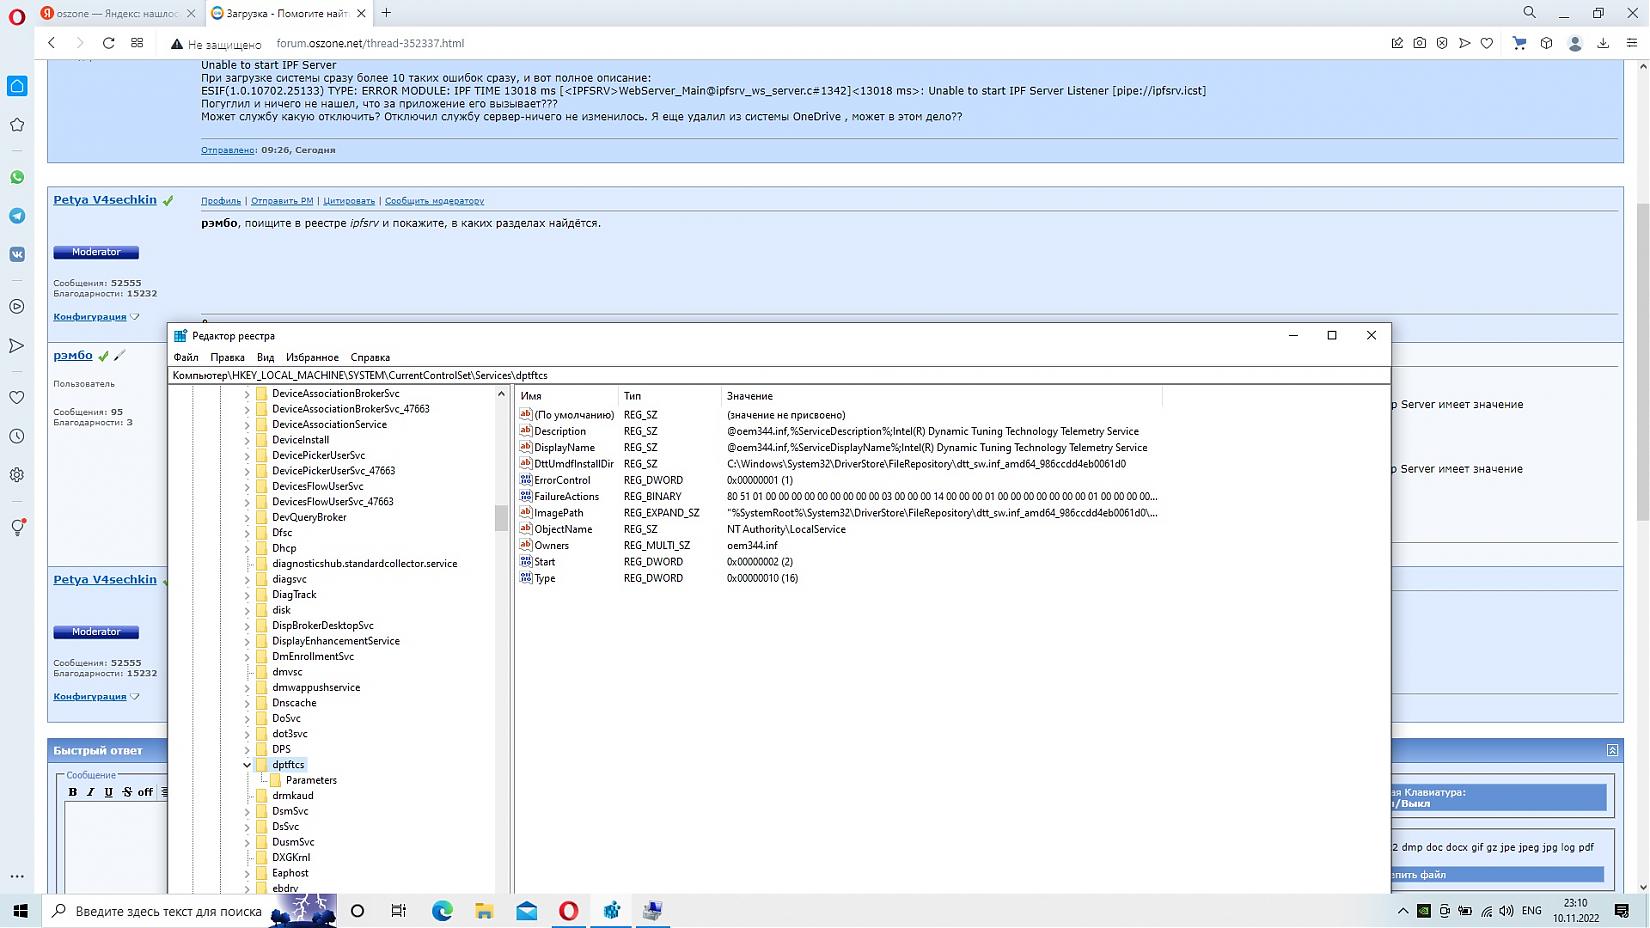
Task: Launch Microsoft Edge from the taskbar
Action: (x=442, y=910)
